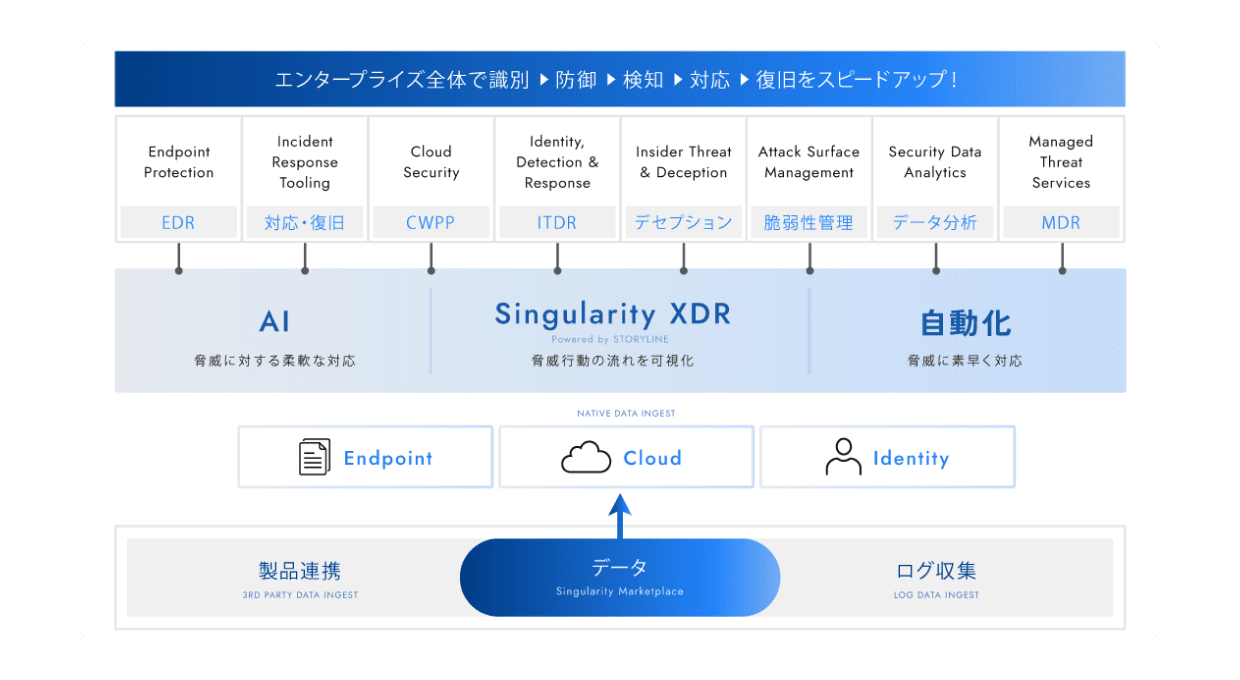This screenshot has width=1240, height=680.
Task: Open Attack Surface Management card
Action: click(809, 179)
